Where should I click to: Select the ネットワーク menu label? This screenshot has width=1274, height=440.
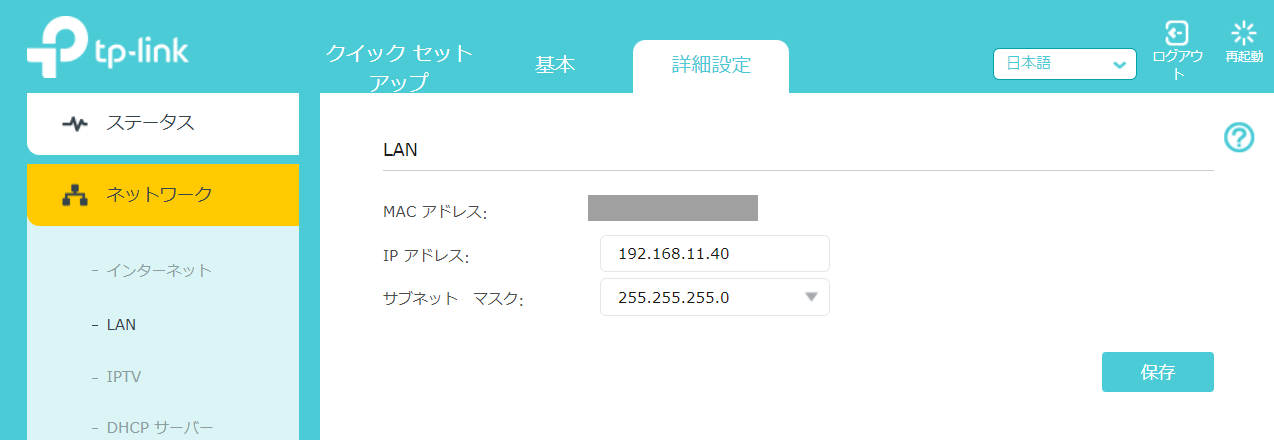coord(160,195)
